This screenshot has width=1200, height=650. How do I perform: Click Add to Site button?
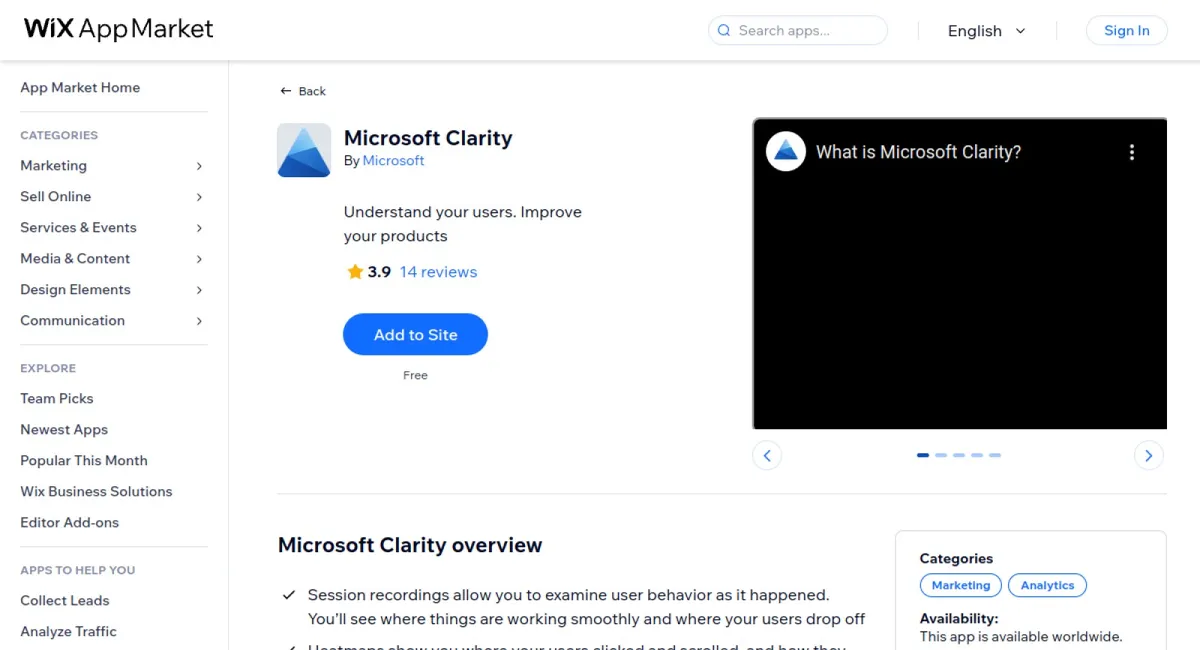[415, 335]
